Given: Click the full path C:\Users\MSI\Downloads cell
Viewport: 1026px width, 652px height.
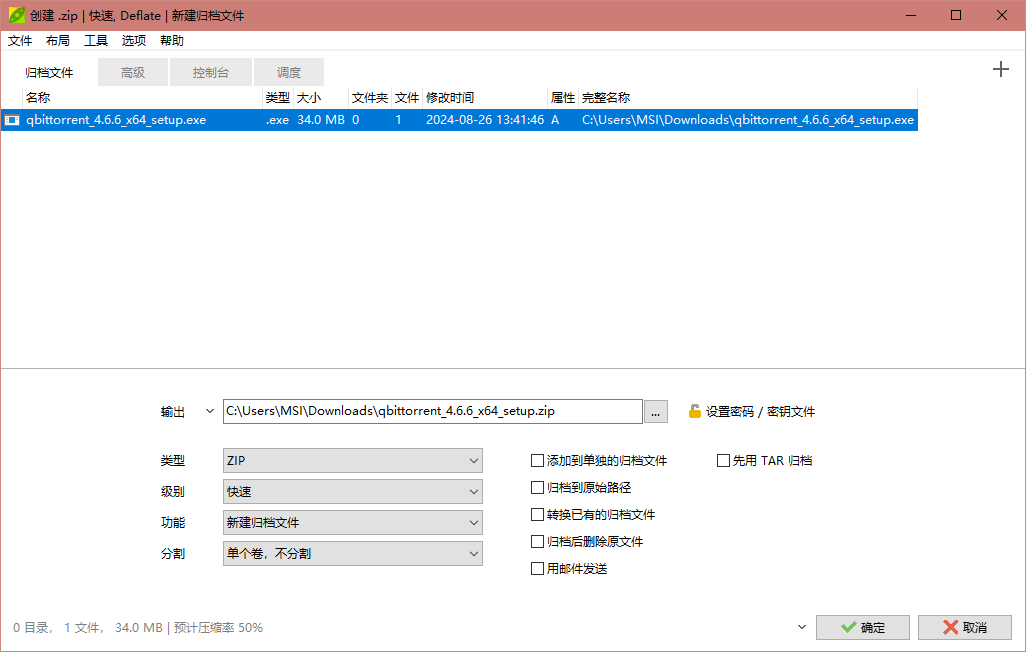Looking at the screenshot, I should 748,120.
